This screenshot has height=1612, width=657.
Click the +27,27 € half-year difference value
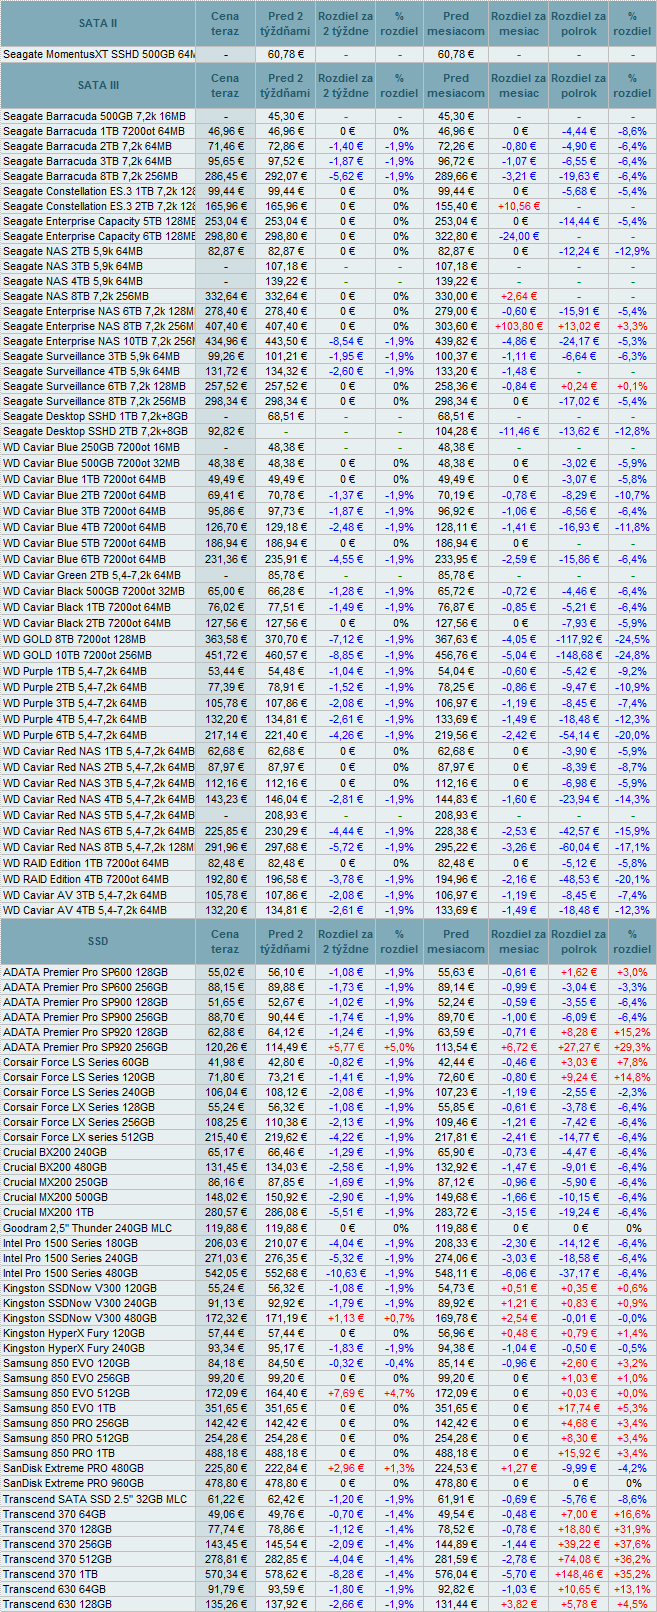(x=578, y=1047)
